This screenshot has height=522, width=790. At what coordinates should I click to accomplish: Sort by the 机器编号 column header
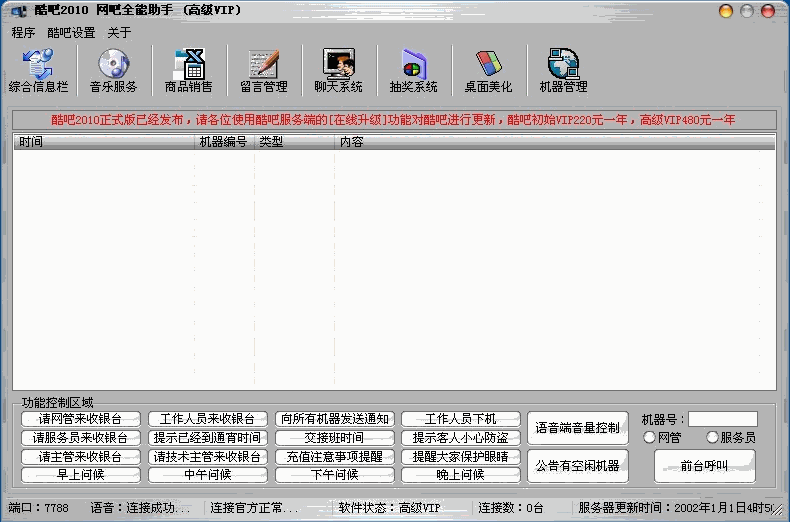pyautogui.click(x=224, y=142)
